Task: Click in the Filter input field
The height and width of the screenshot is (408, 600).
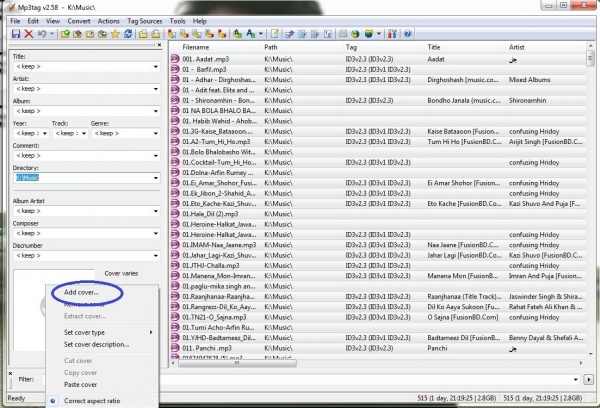Action: pos(365,379)
